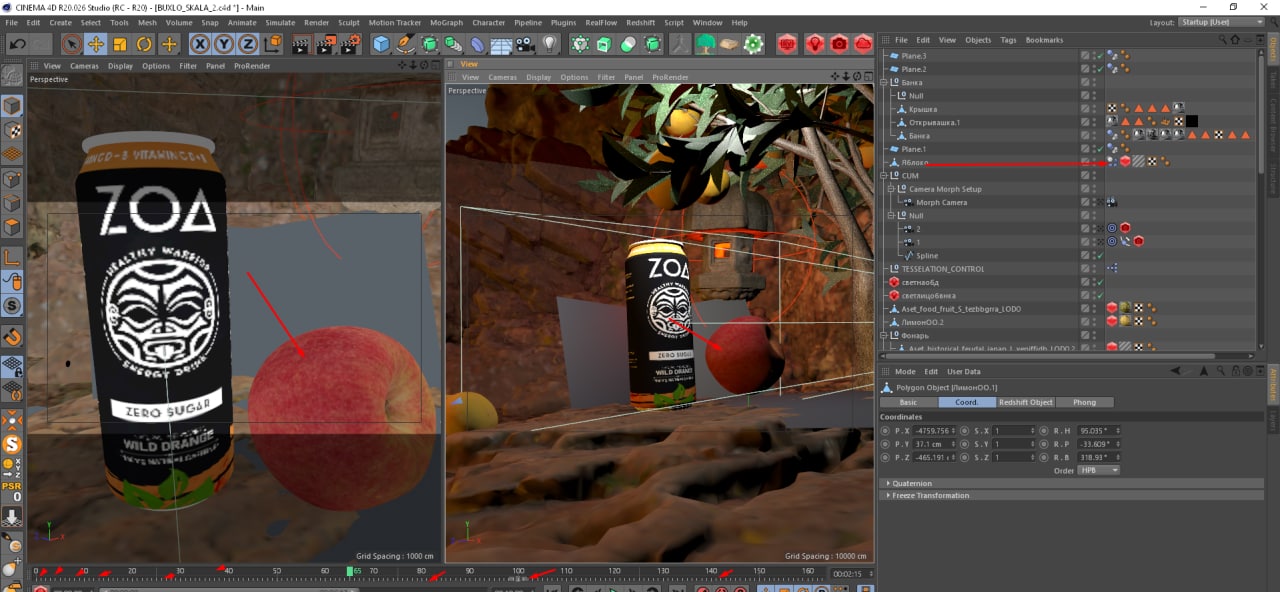This screenshot has height=592, width=1280.
Task: Toggle green checkmark for светнаобд
Action: click(x=1099, y=282)
